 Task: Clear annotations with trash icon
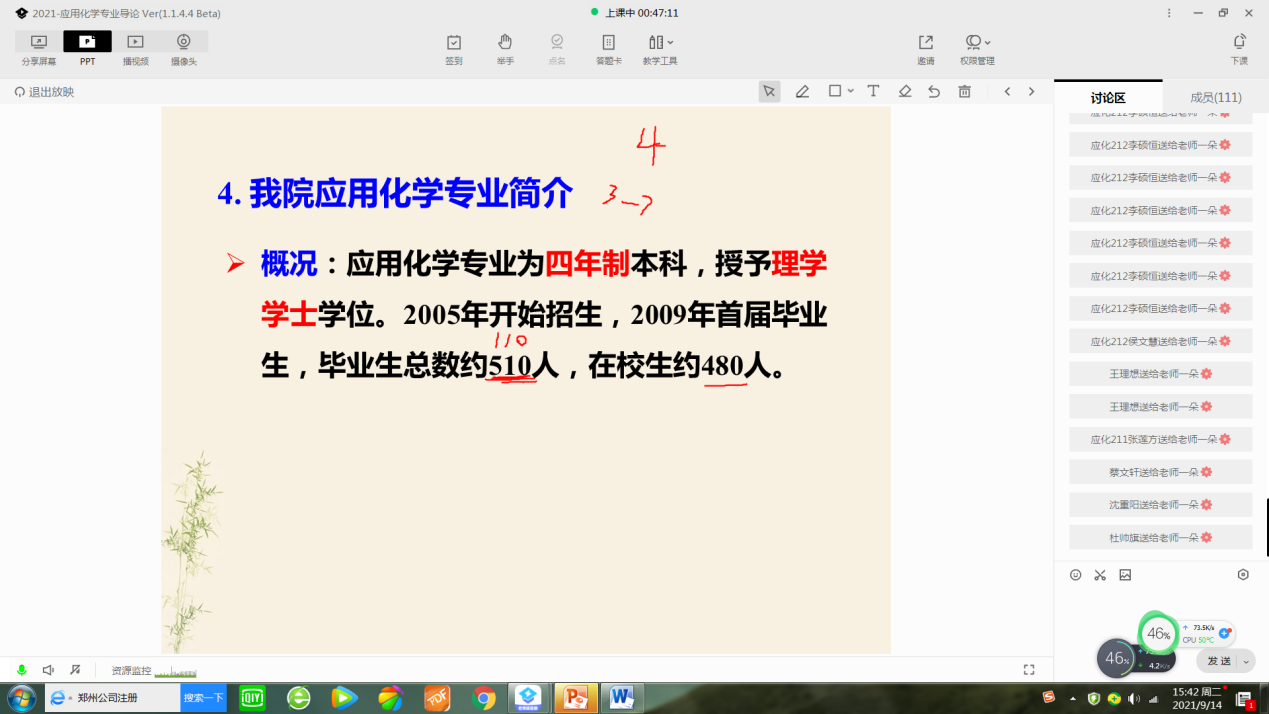(x=964, y=91)
